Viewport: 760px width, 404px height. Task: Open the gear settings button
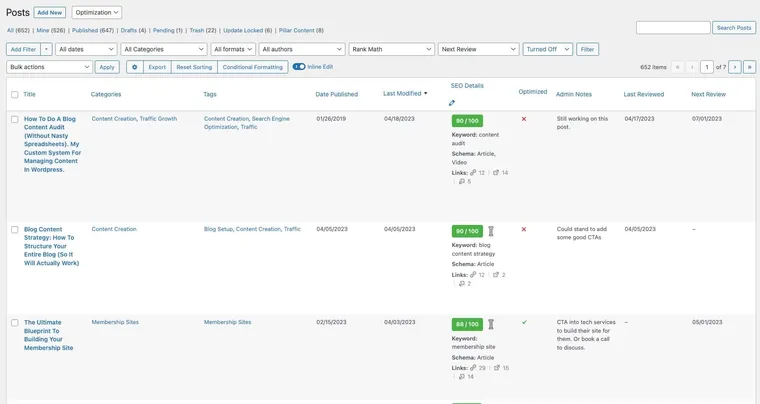(135, 67)
